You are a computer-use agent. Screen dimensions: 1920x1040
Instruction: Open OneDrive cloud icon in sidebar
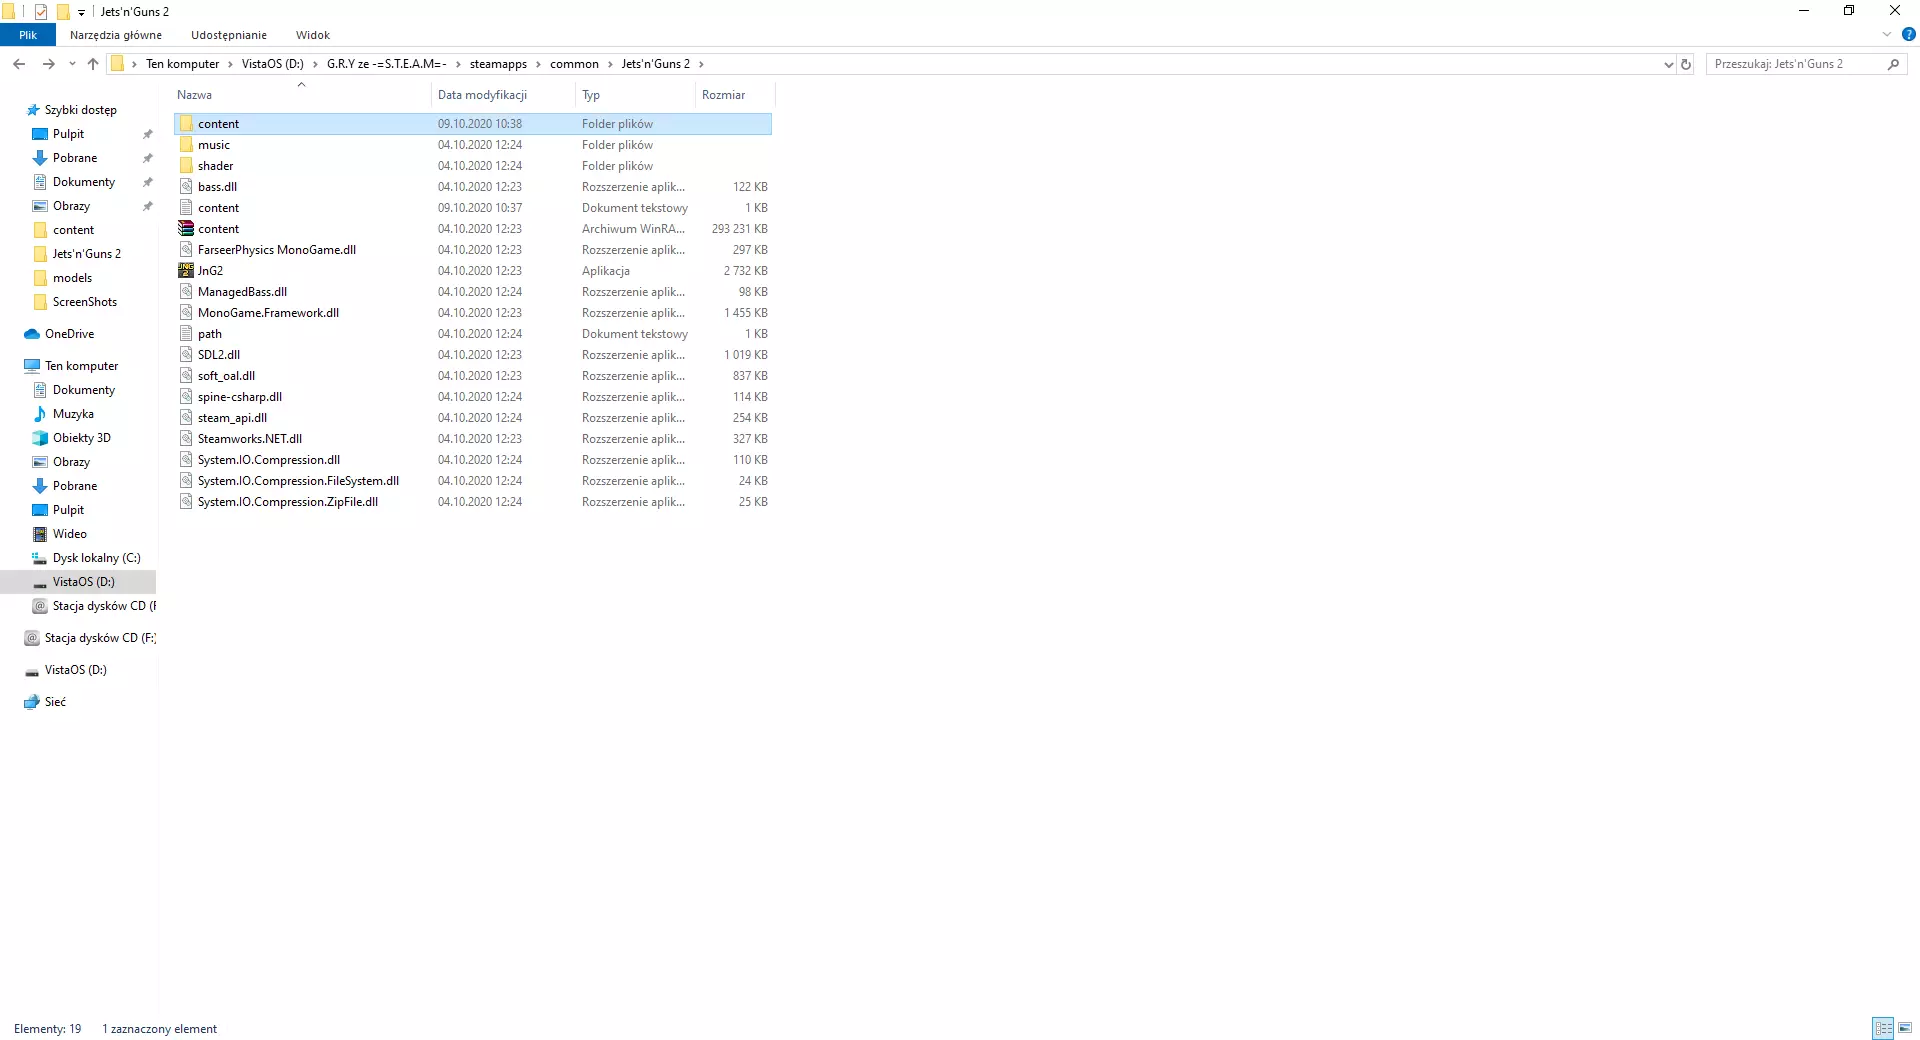pyautogui.click(x=32, y=334)
